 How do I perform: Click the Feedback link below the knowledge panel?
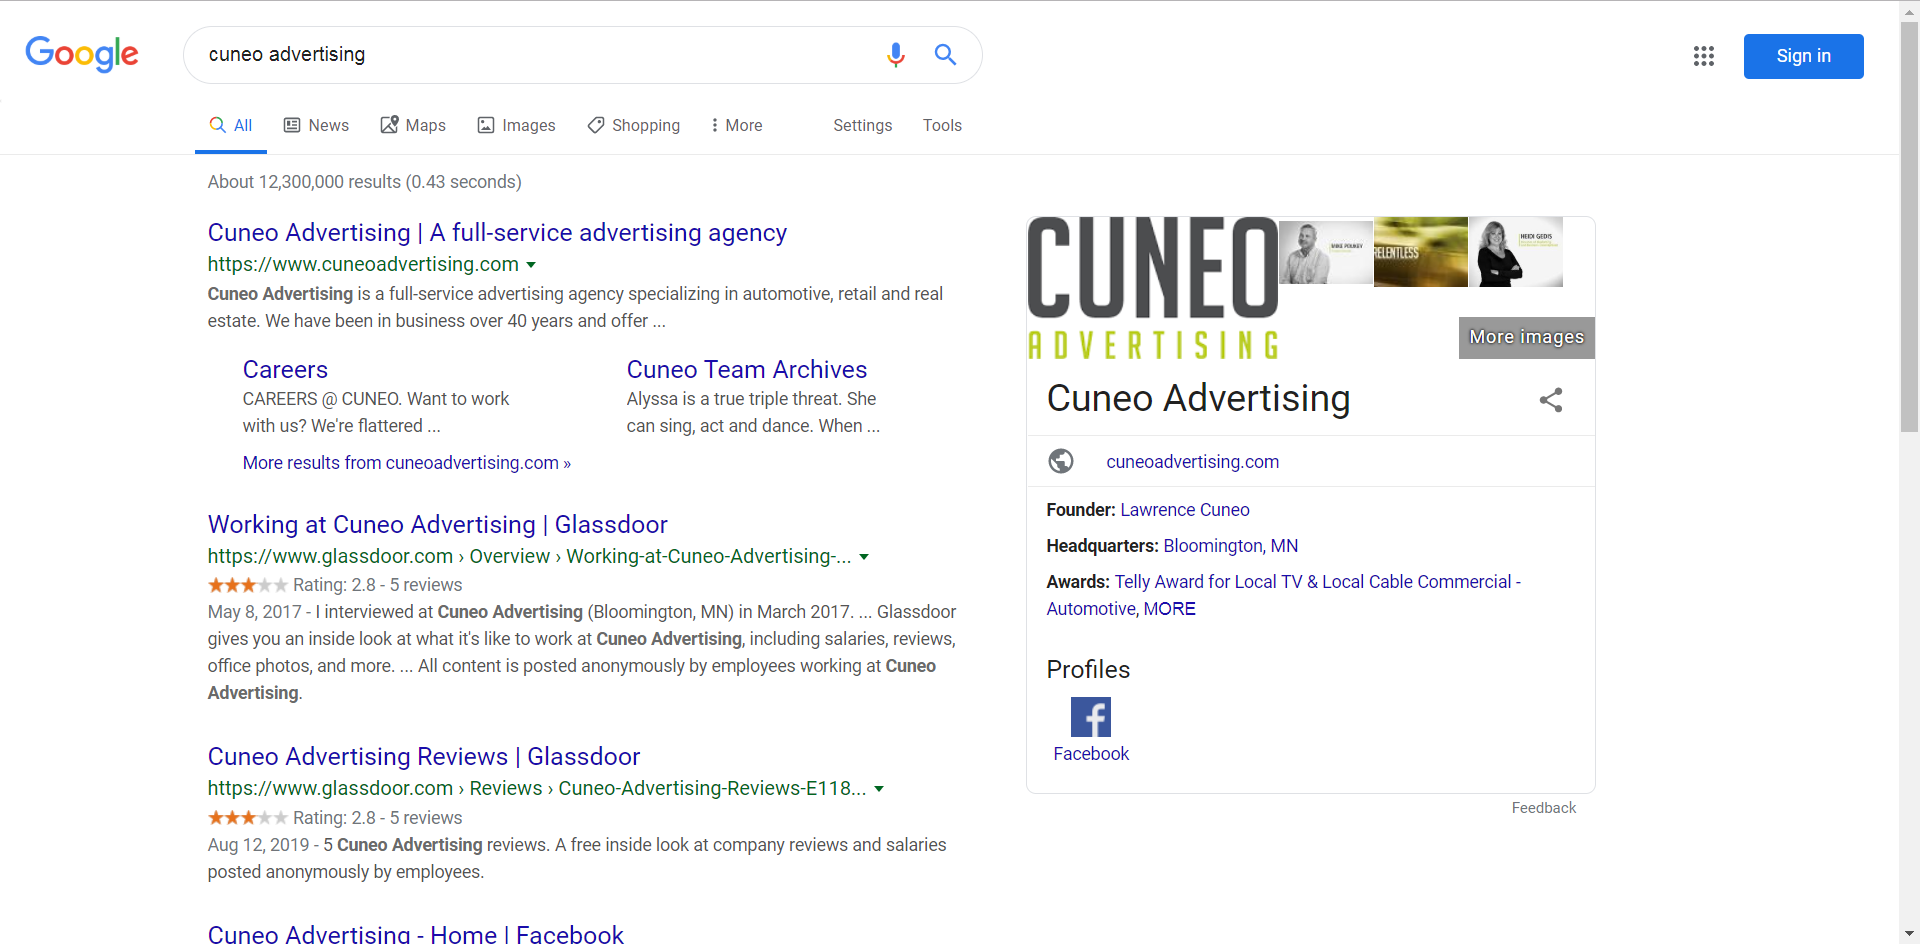[x=1544, y=808]
